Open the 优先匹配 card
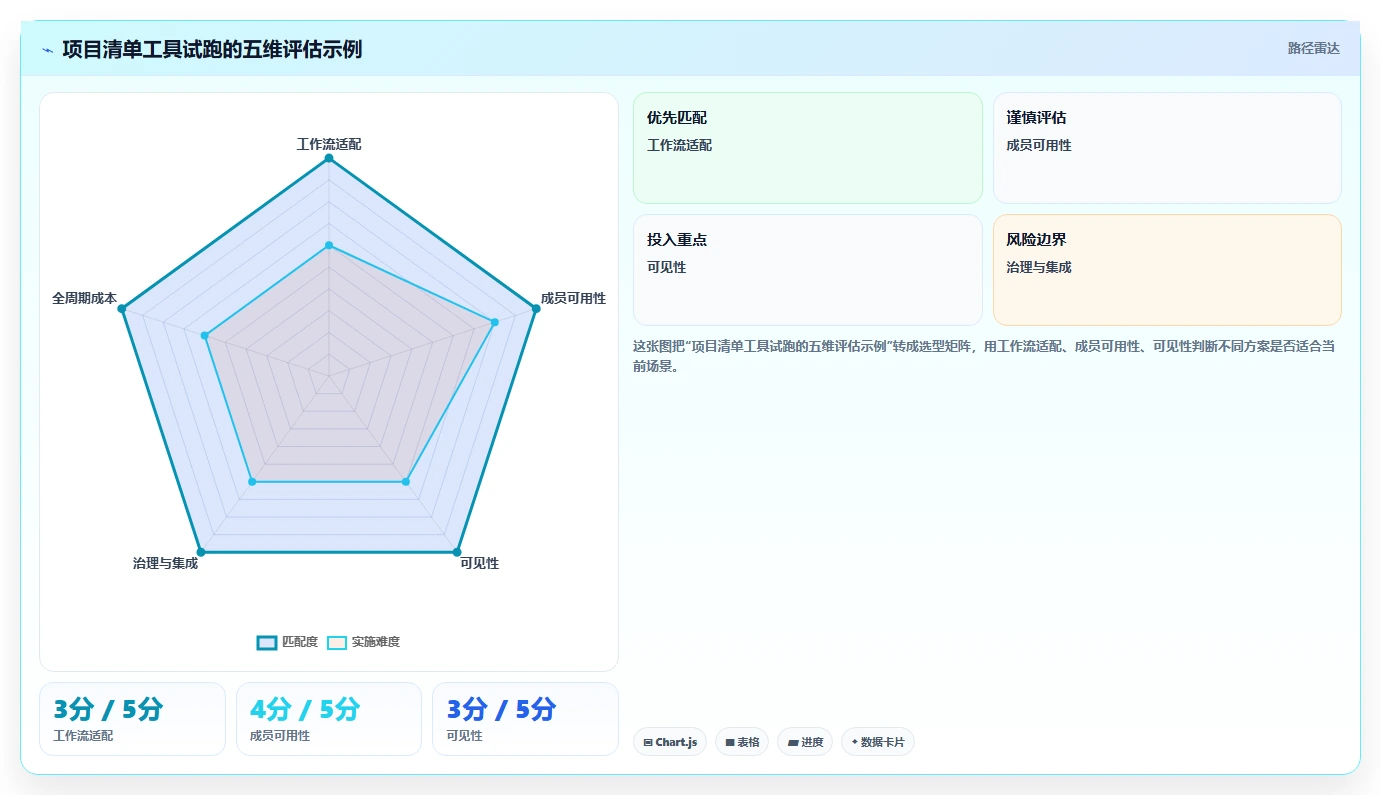Viewport: 1381px width, 795px height. pos(808,148)
